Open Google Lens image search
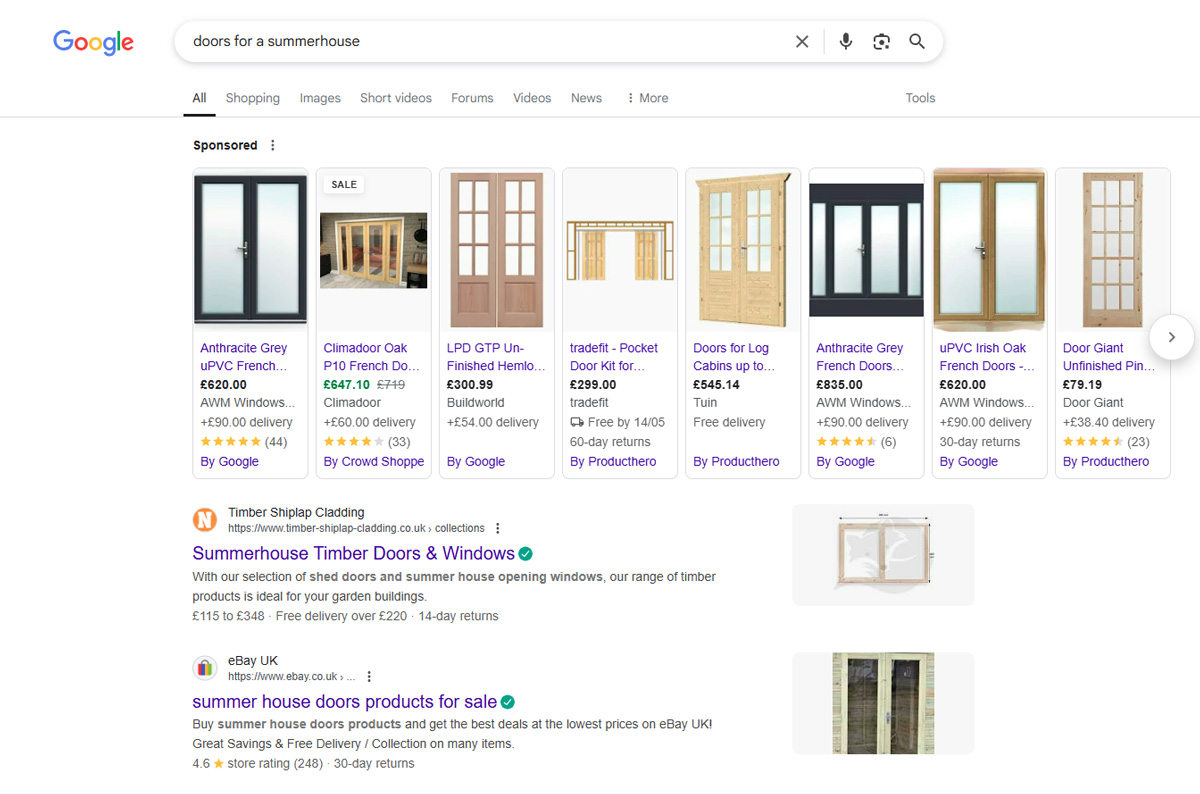 coord(881,42)
